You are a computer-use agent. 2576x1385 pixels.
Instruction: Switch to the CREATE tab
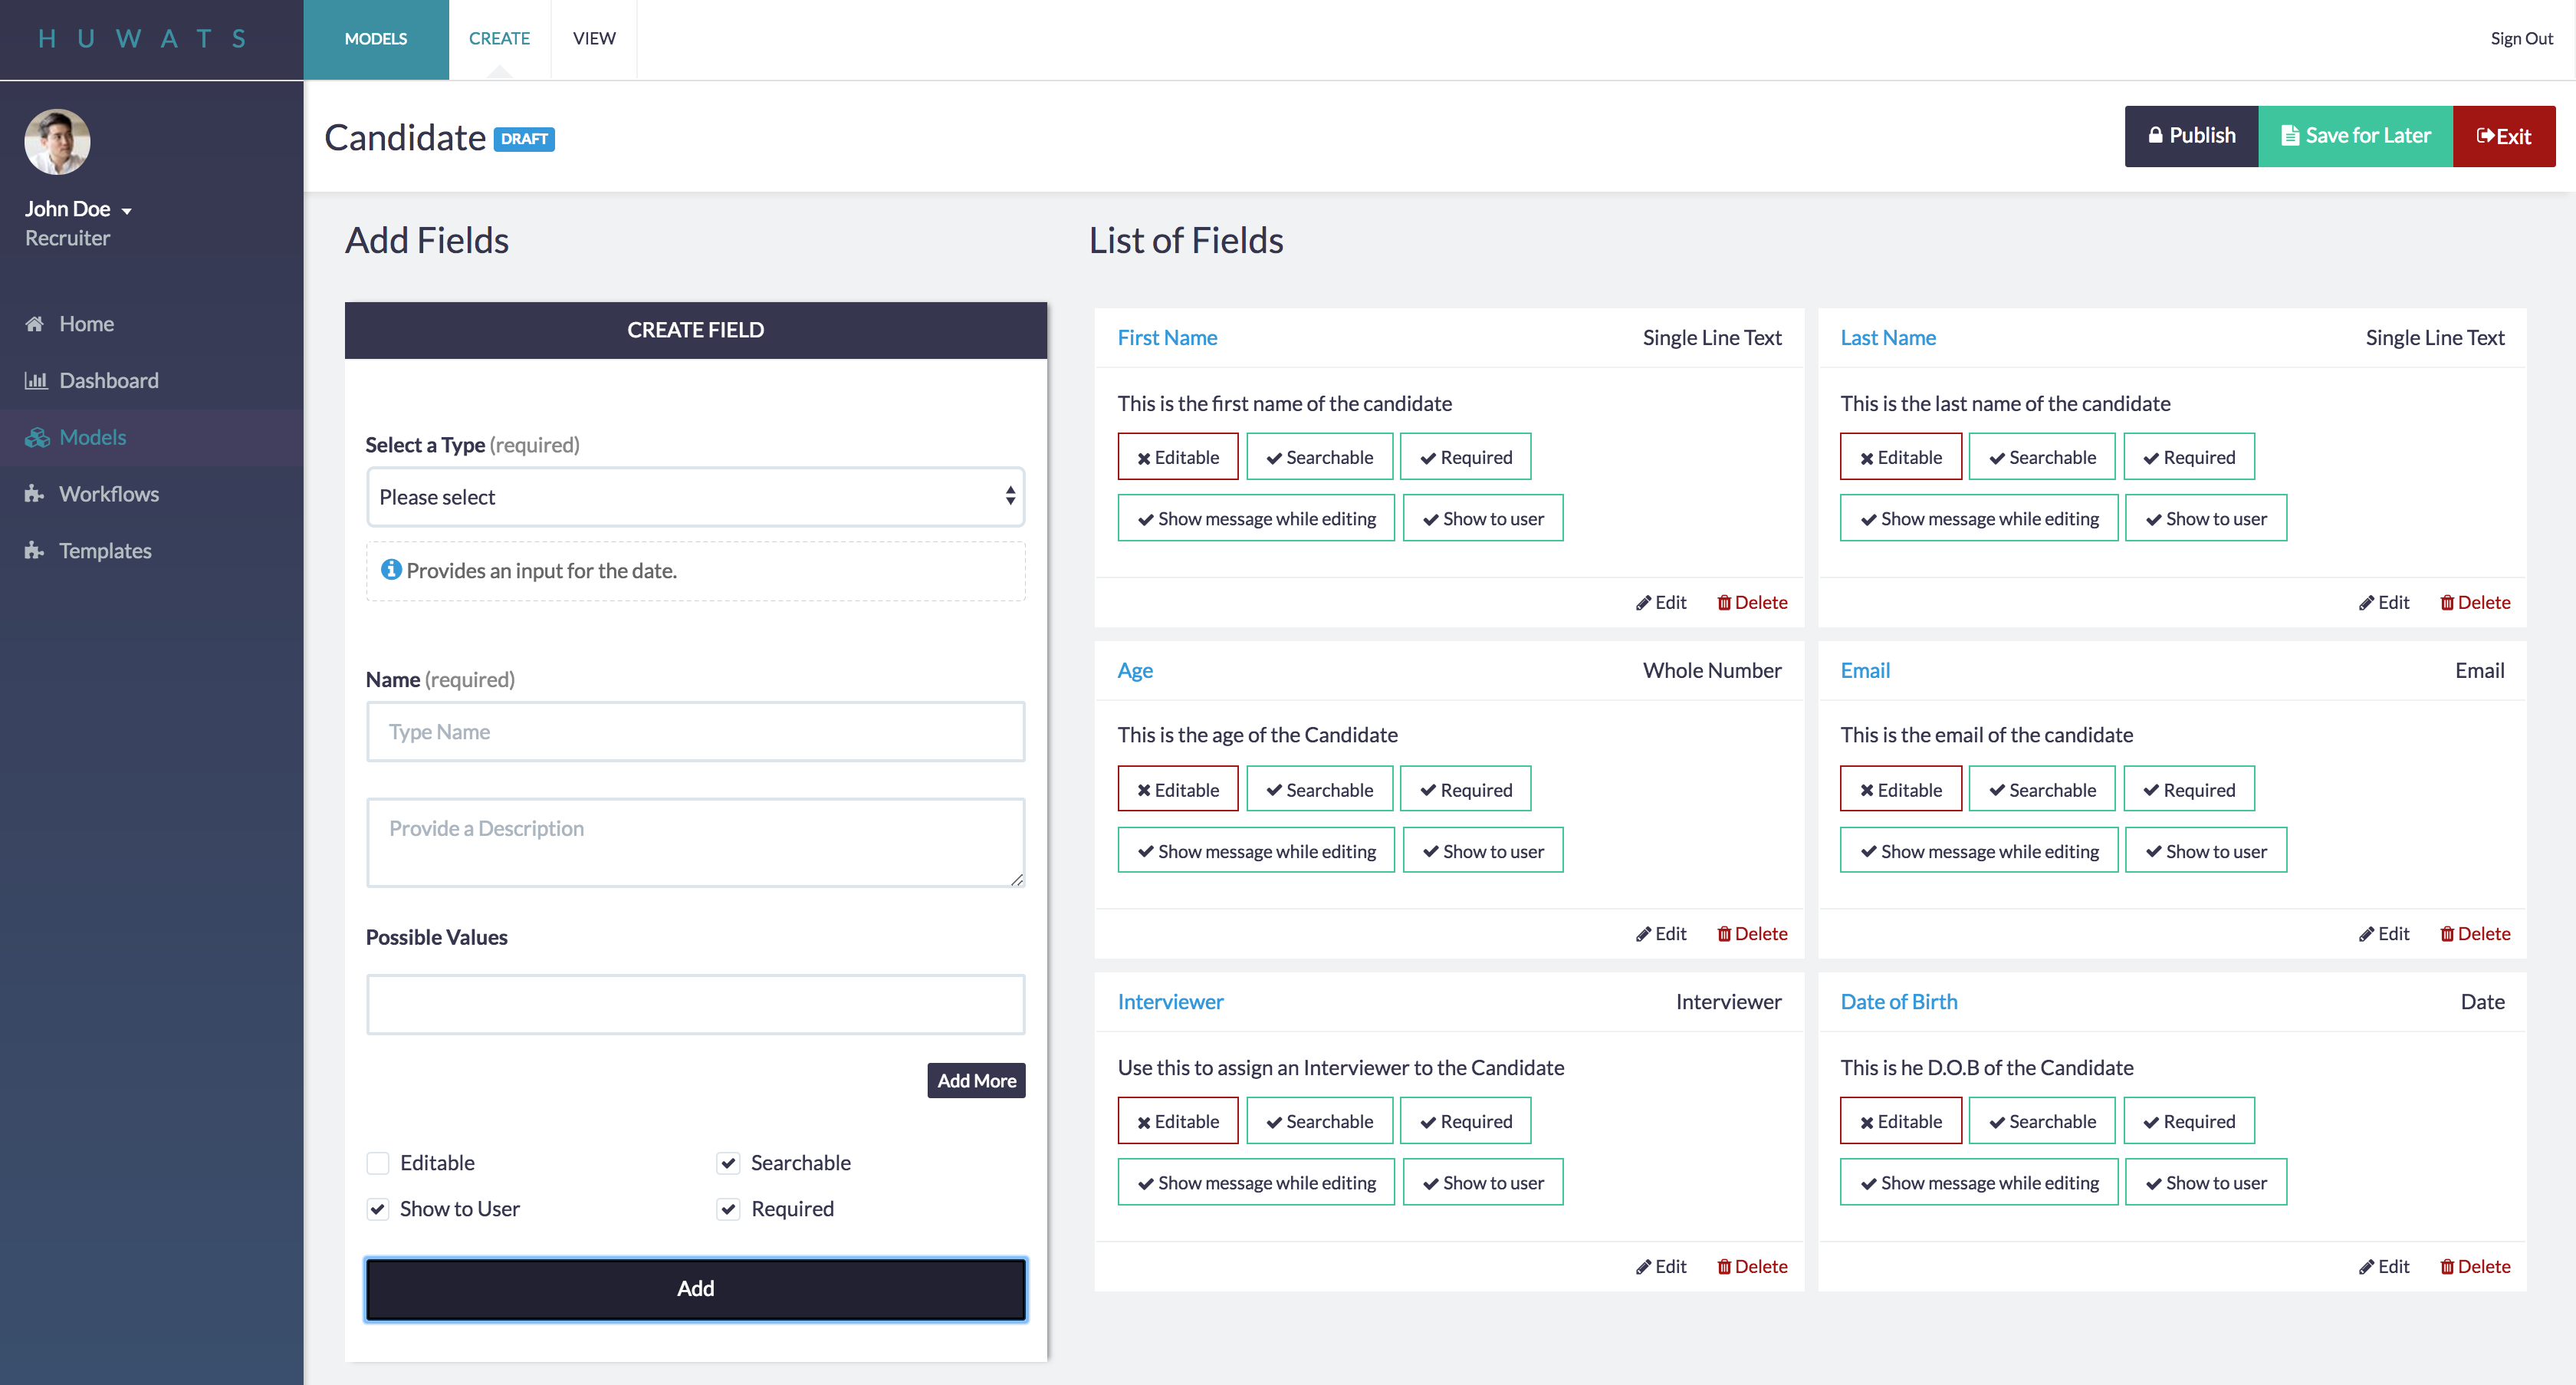click(499, 39)
